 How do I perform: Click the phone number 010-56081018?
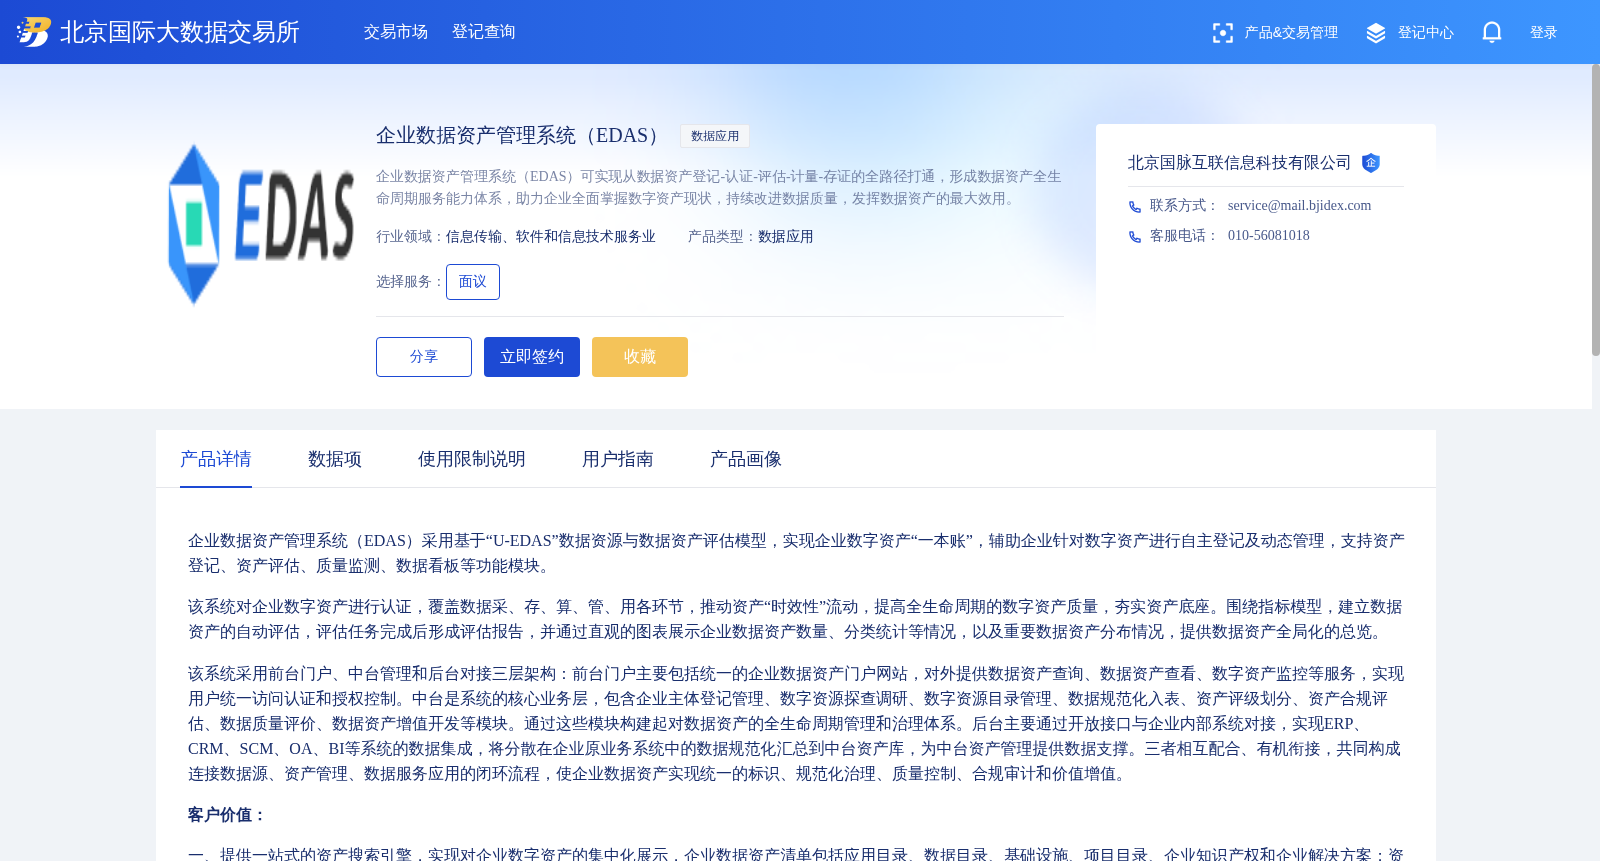1269,236
